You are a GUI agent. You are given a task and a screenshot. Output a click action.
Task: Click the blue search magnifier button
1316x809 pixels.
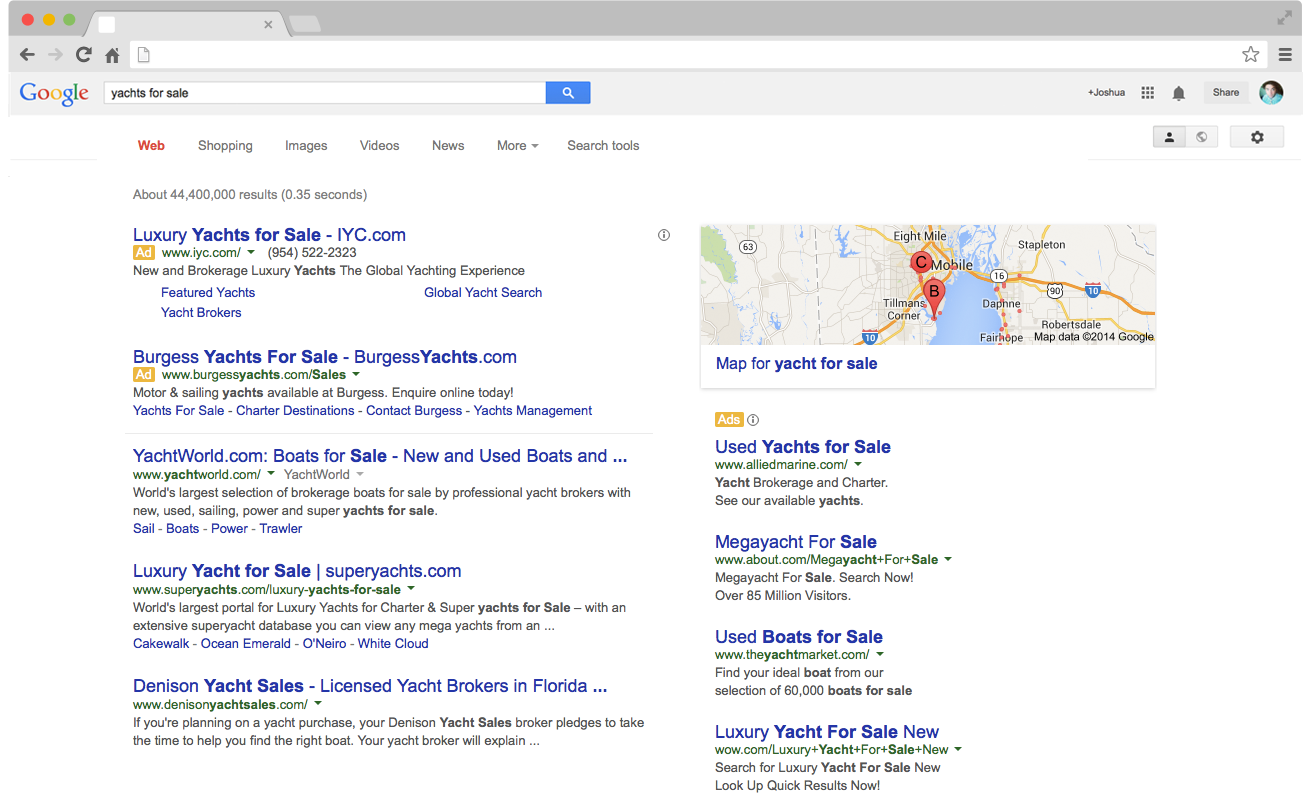[568, 93]
